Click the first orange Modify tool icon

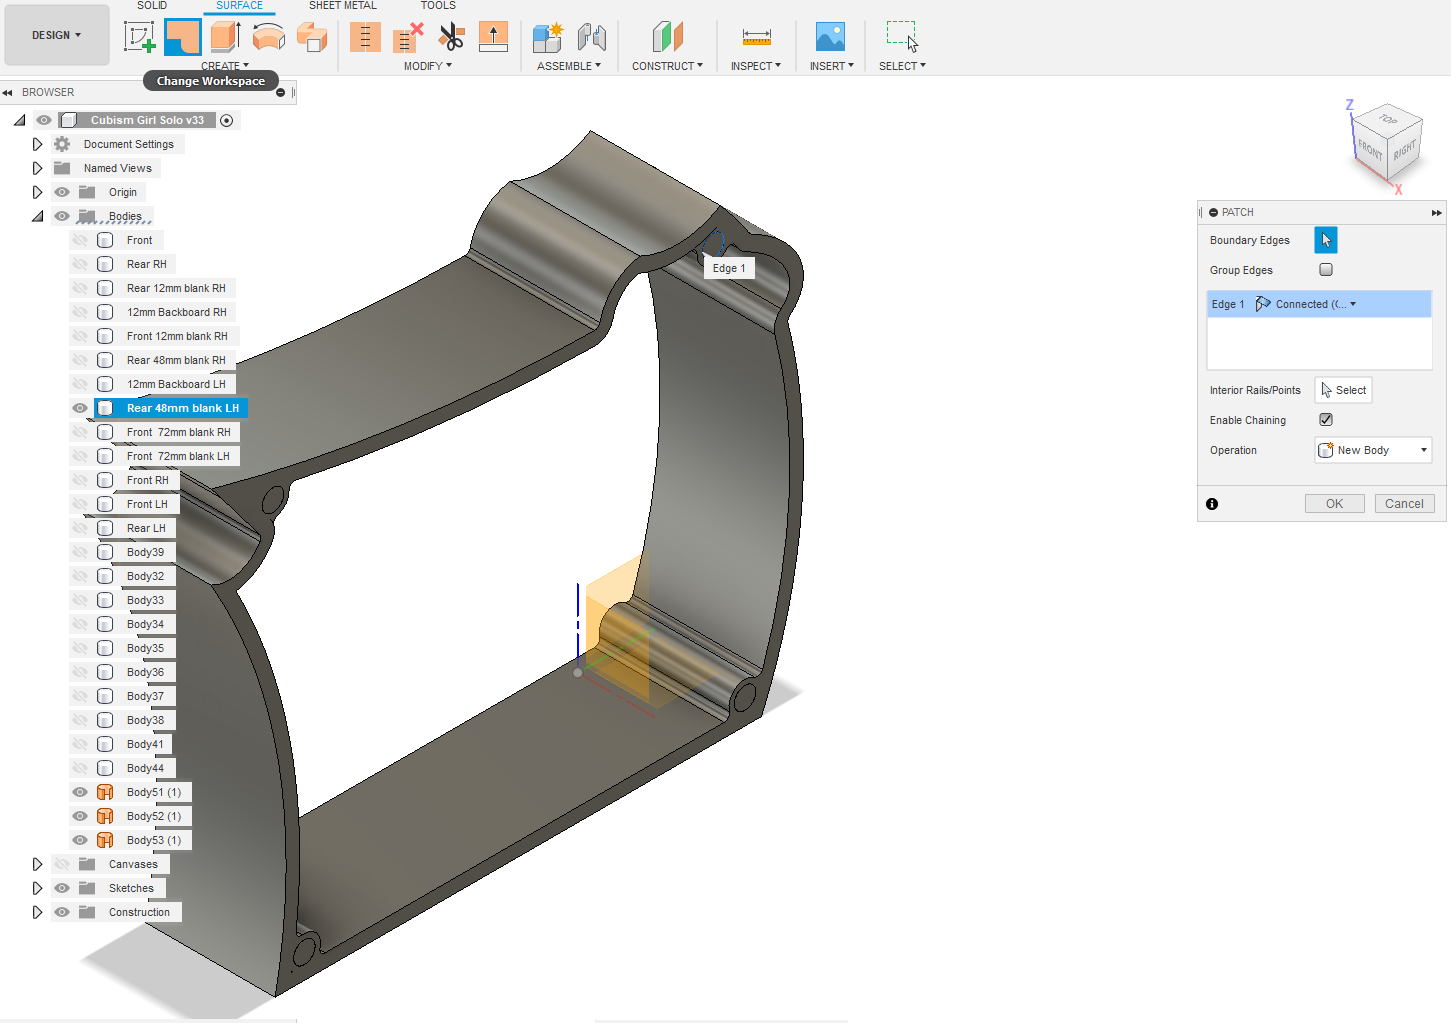[x=365, y=37]
